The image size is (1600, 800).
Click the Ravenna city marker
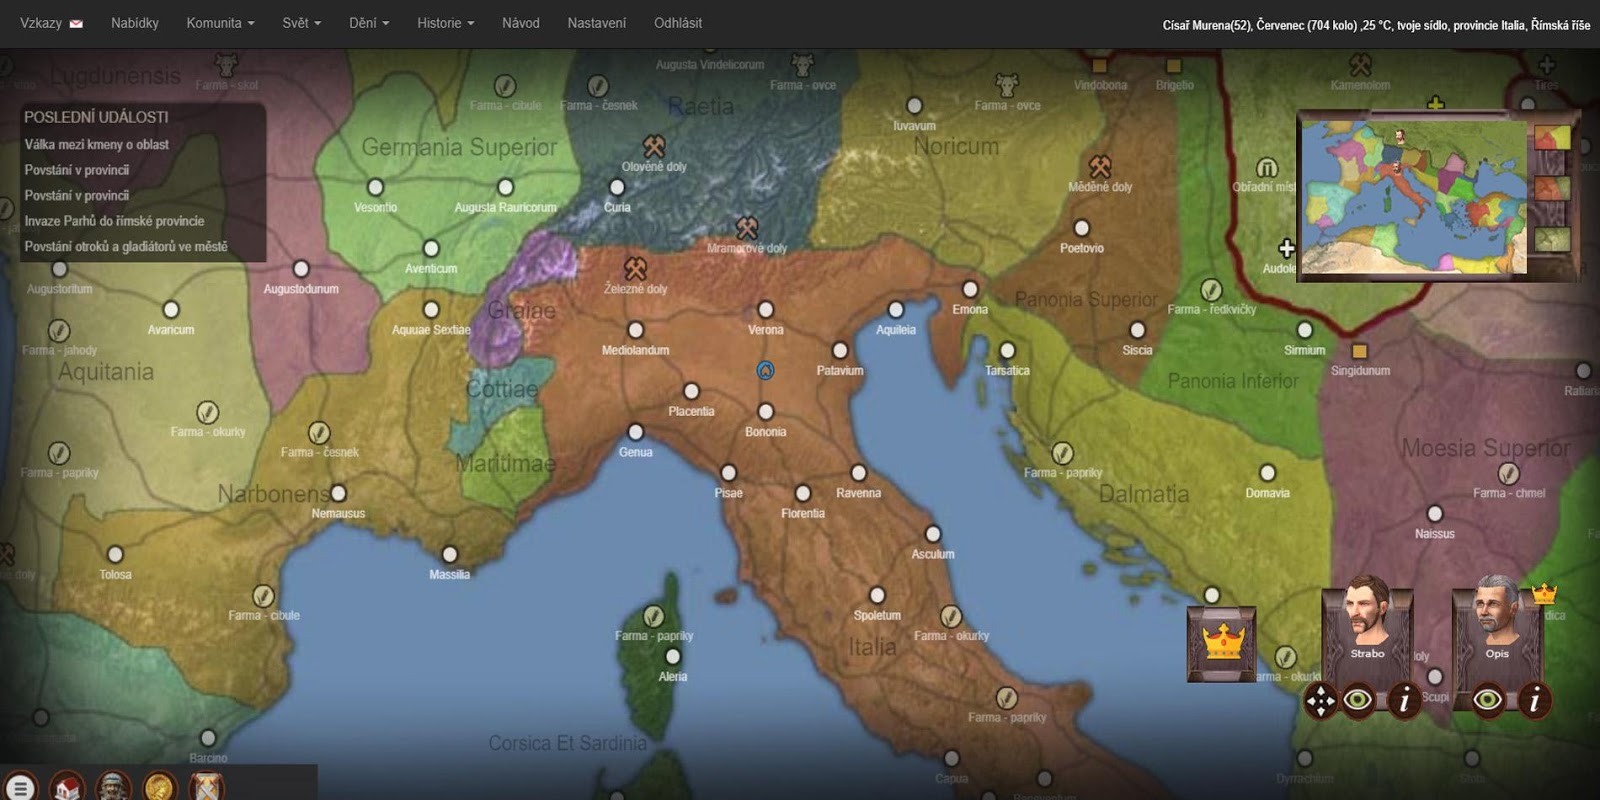(x=858, y=473)
